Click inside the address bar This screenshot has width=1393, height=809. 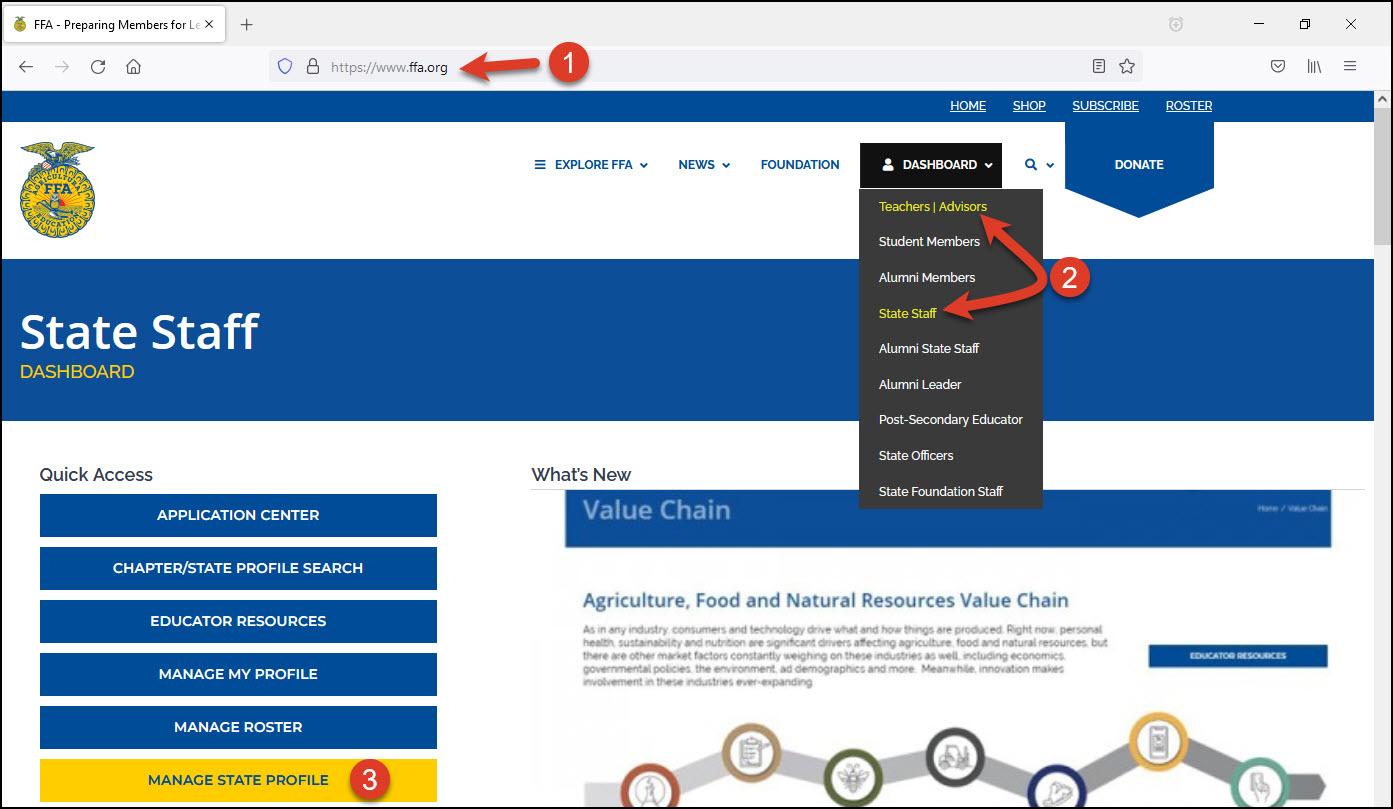[x=600, y=66]
